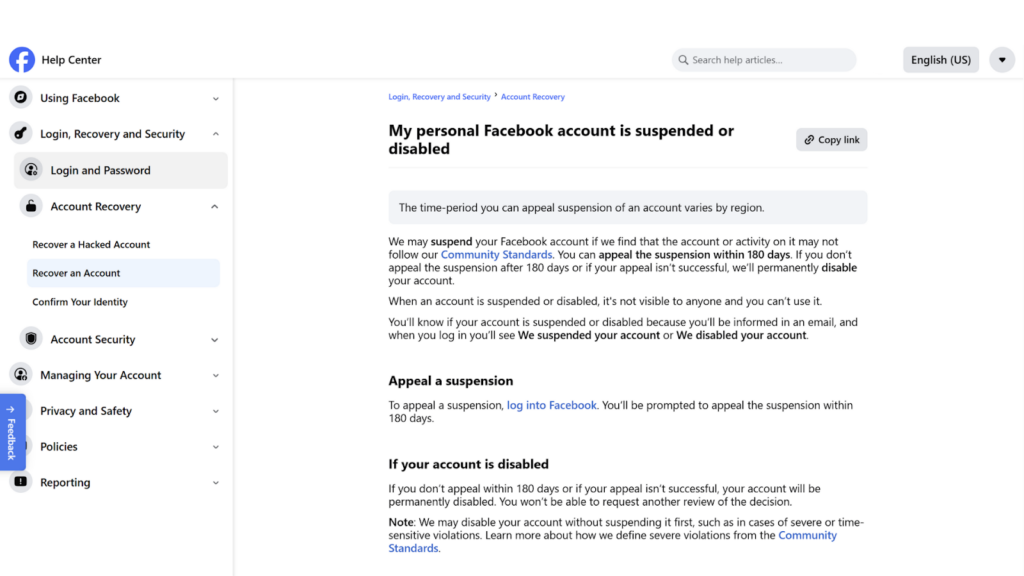The width and height of the screenshot is (1024, 576).
Task: Open Confirm Your Identity menu item
Action: pos(80,302)
